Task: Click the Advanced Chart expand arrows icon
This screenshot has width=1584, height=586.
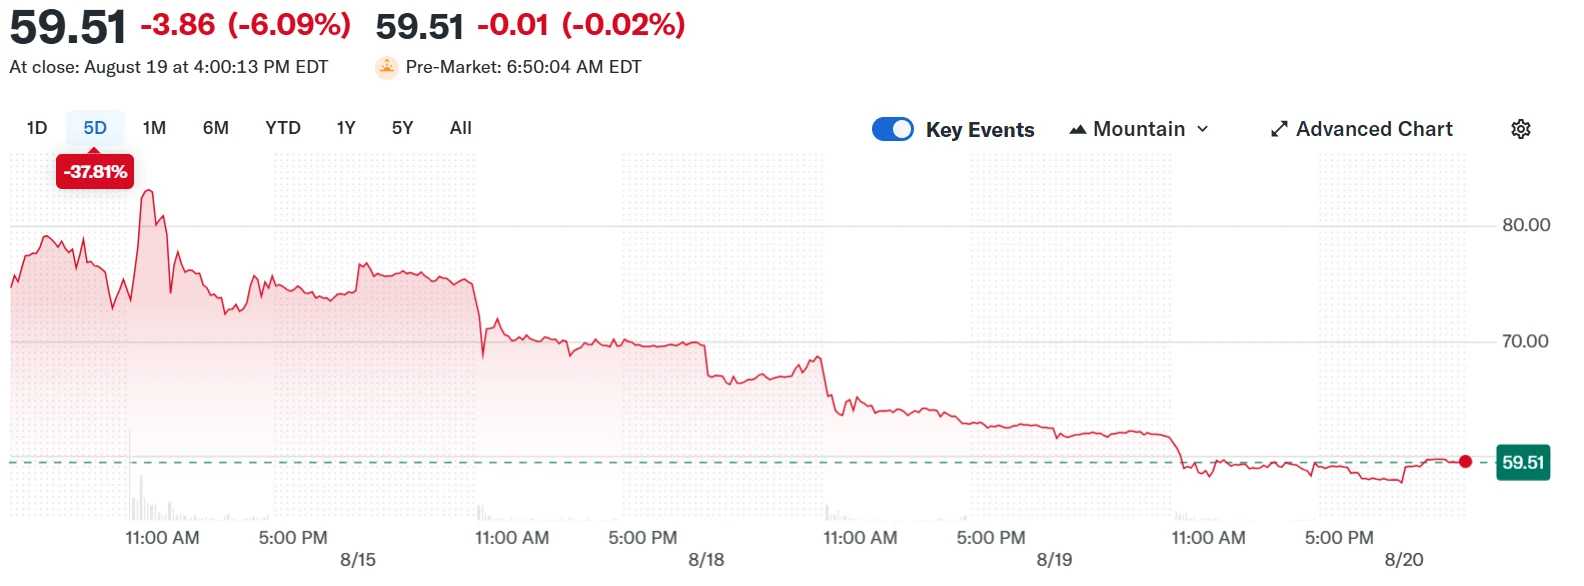Action: pos(1279,129)
